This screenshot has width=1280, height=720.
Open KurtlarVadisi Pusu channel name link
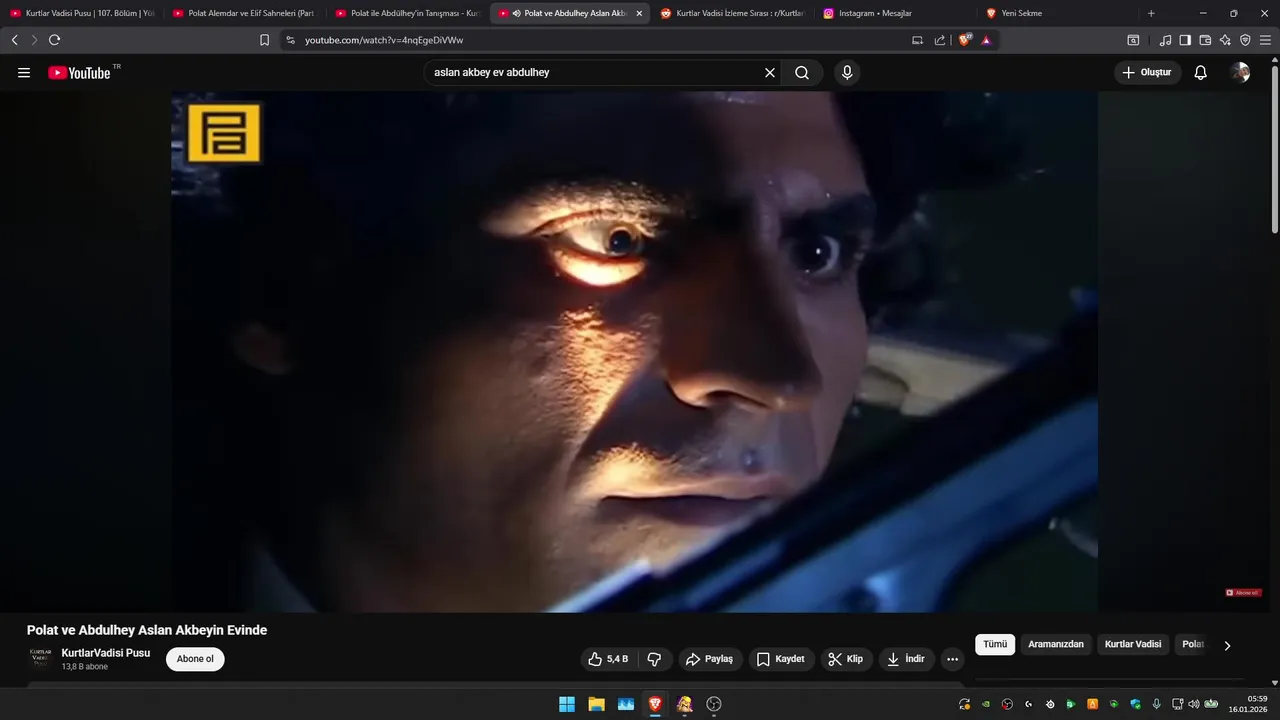[x=106, y=653]
